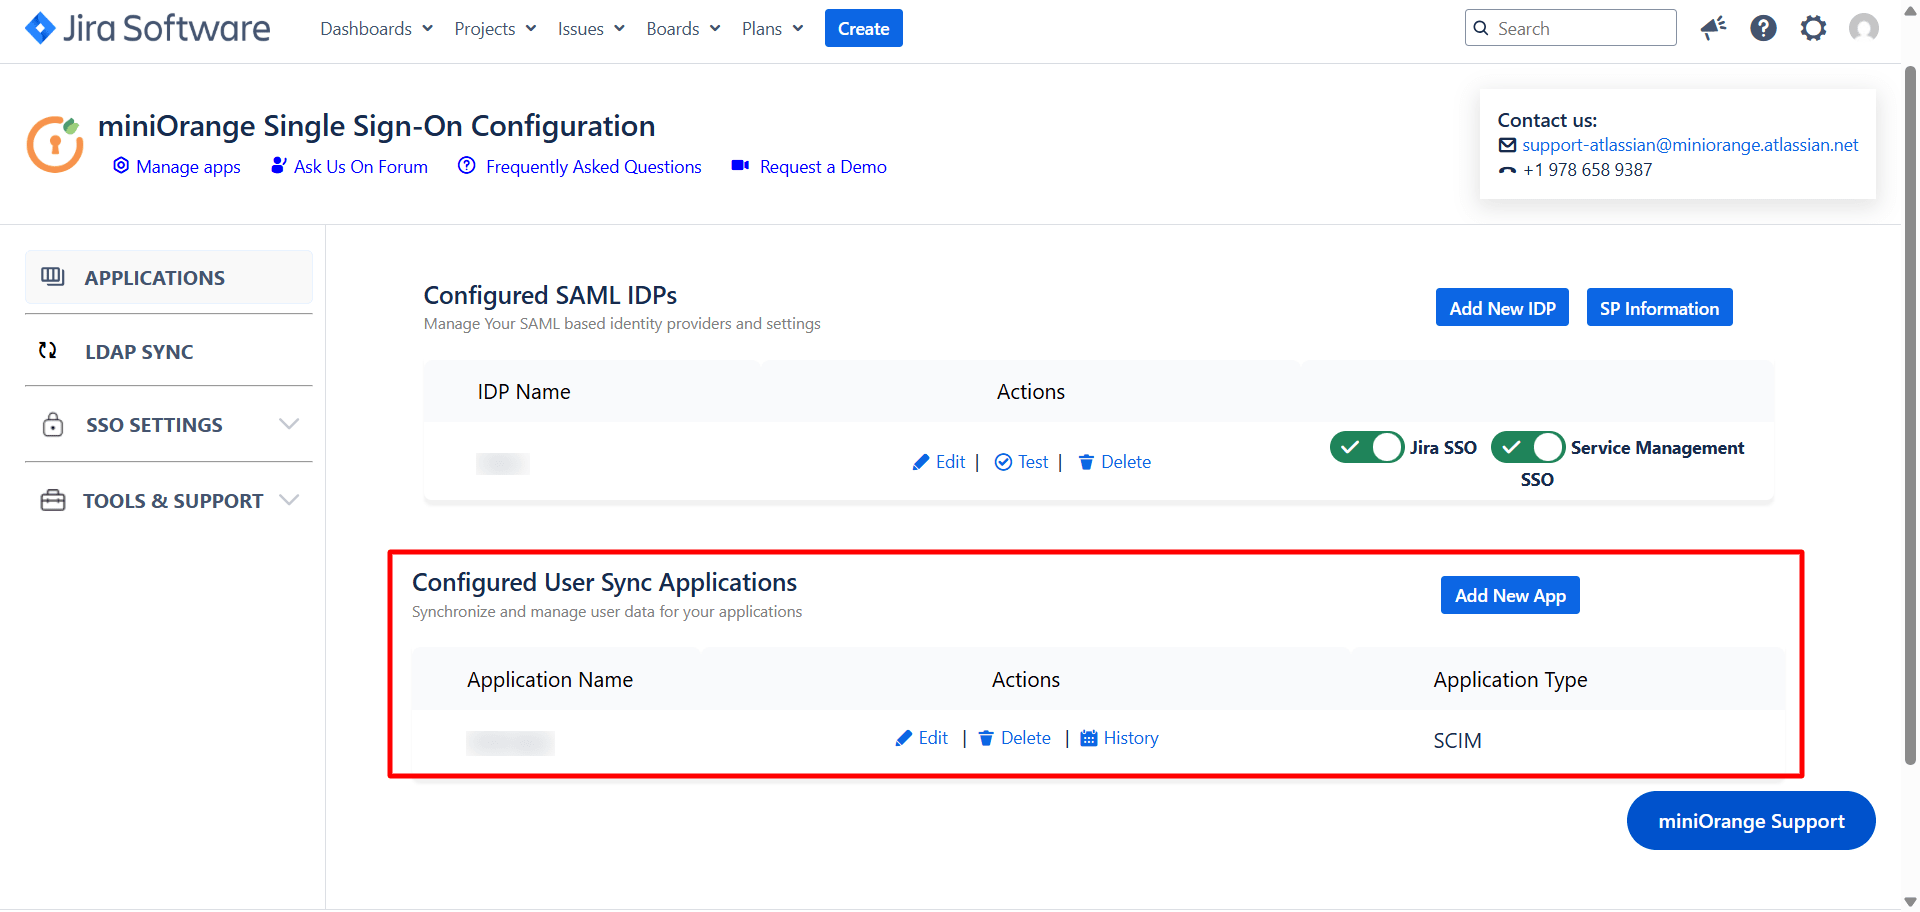The image size is (1920, 912).
Task: Click the trash icon for SCIM app
Action: [x=986, y=739]
